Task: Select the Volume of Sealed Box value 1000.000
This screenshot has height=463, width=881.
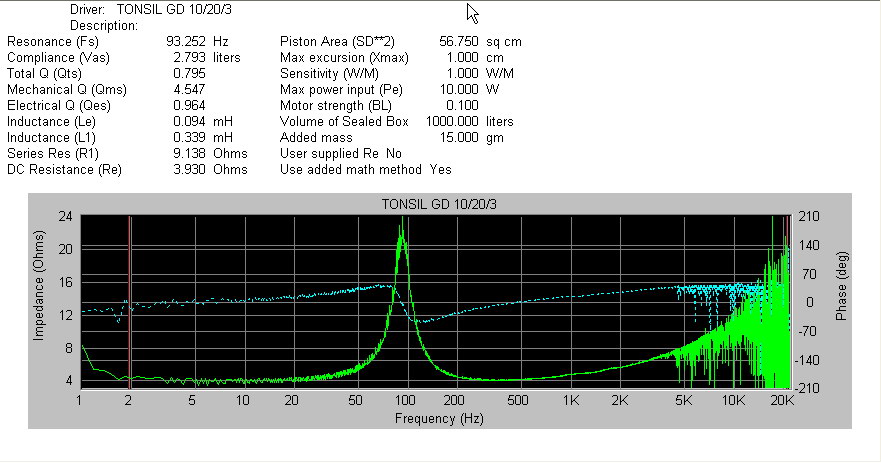Action: [452, 121]
